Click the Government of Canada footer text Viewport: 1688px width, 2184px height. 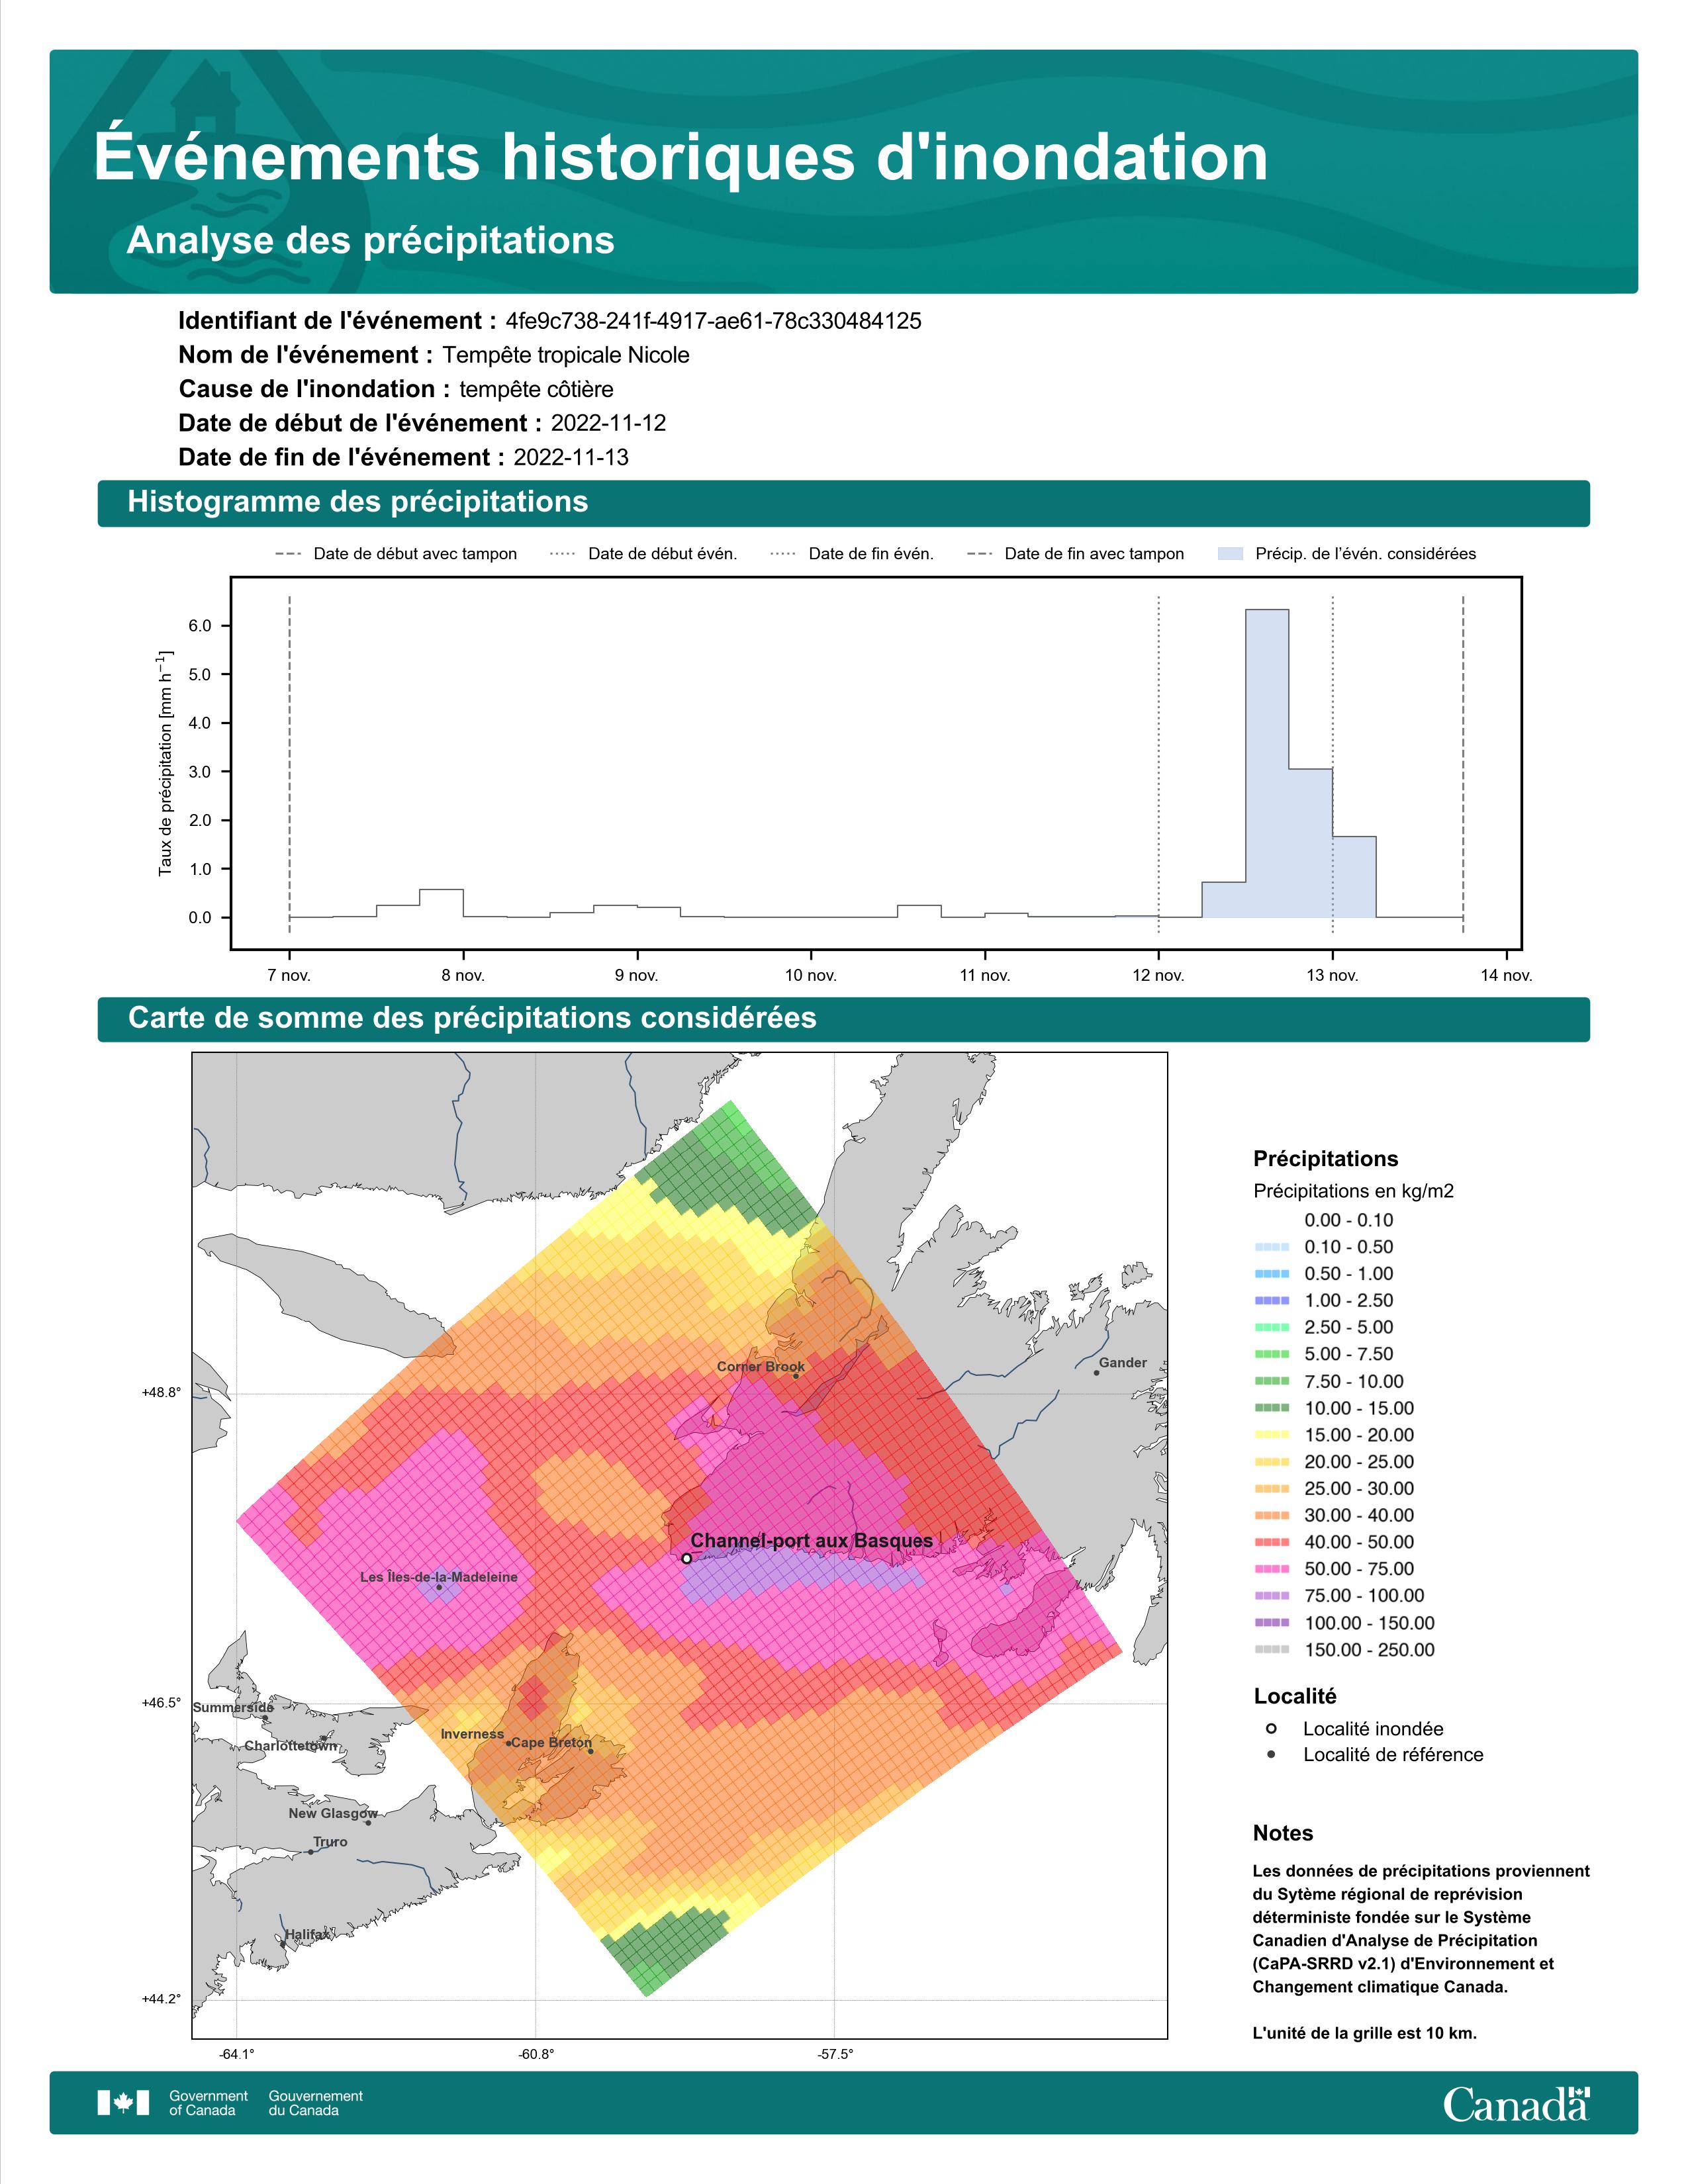[208, 2103]
